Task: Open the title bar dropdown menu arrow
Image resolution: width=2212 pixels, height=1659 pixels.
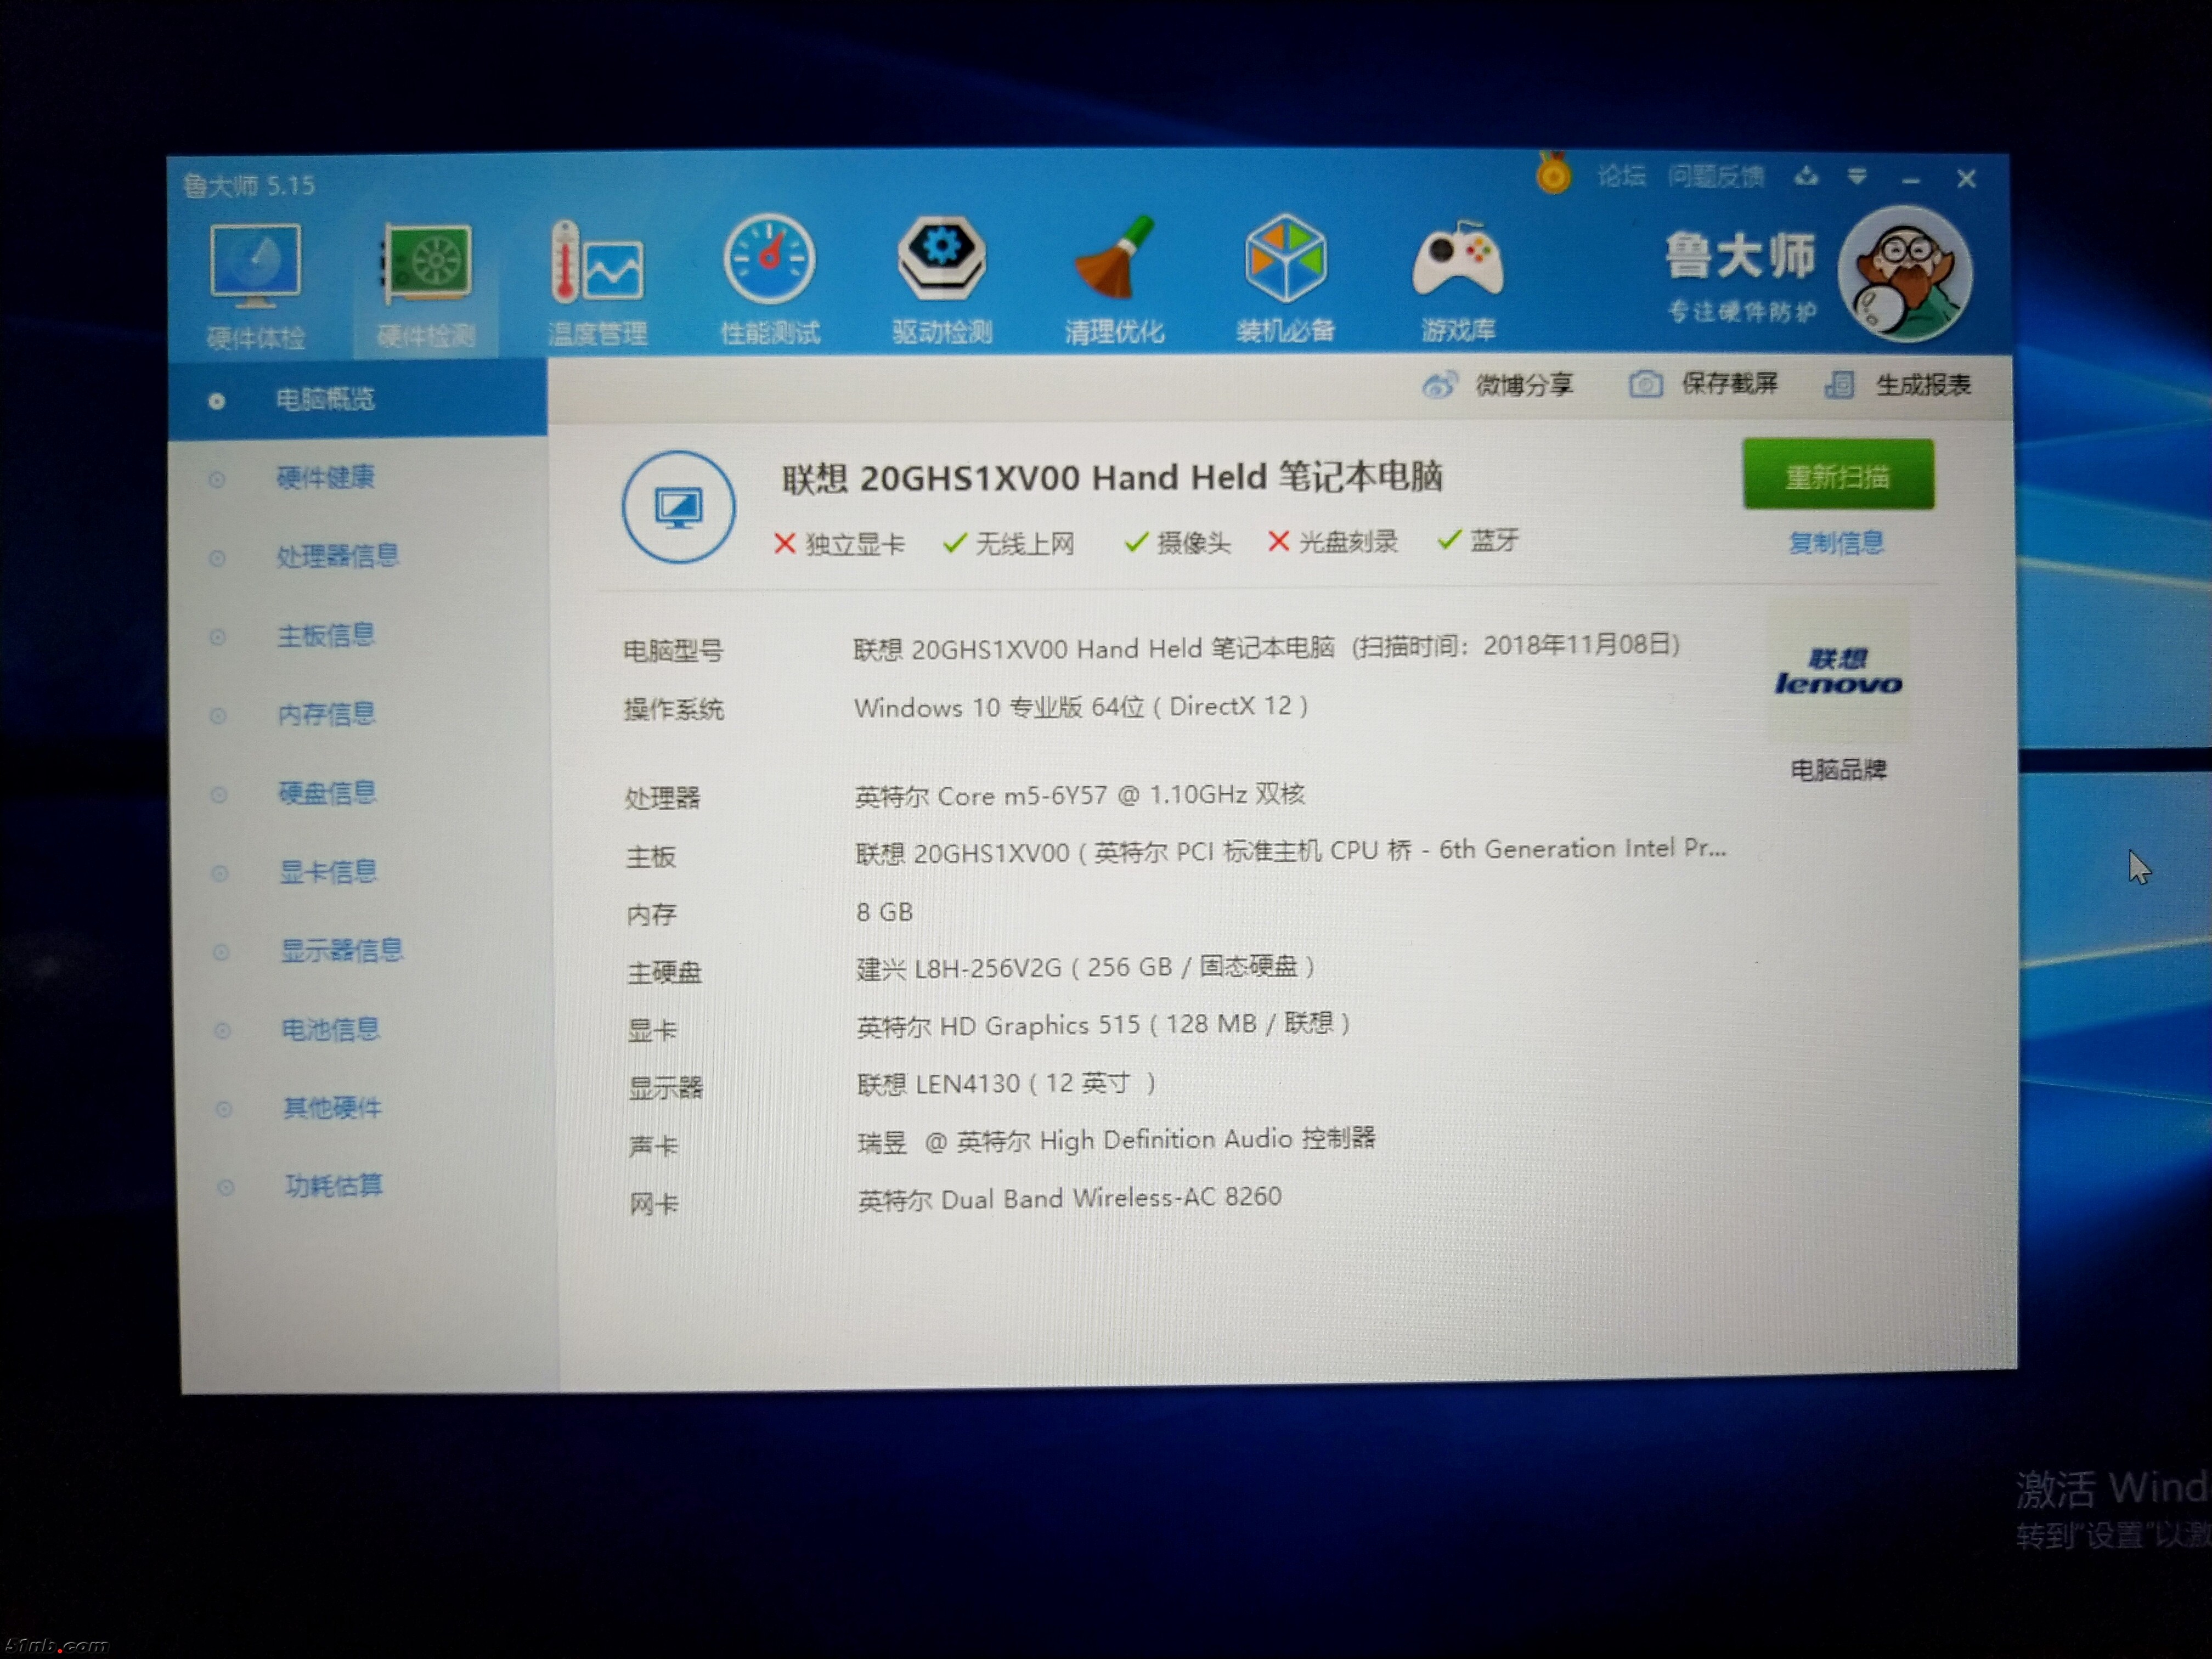Action: tap(1857, 178)
